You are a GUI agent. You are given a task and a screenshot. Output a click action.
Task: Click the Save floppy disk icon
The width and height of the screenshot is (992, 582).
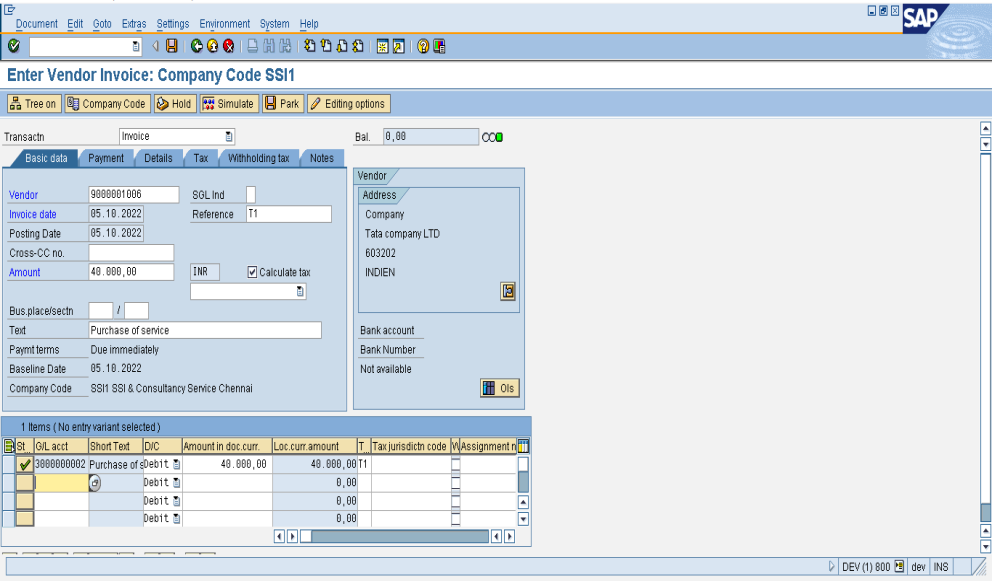click(172, 47)
